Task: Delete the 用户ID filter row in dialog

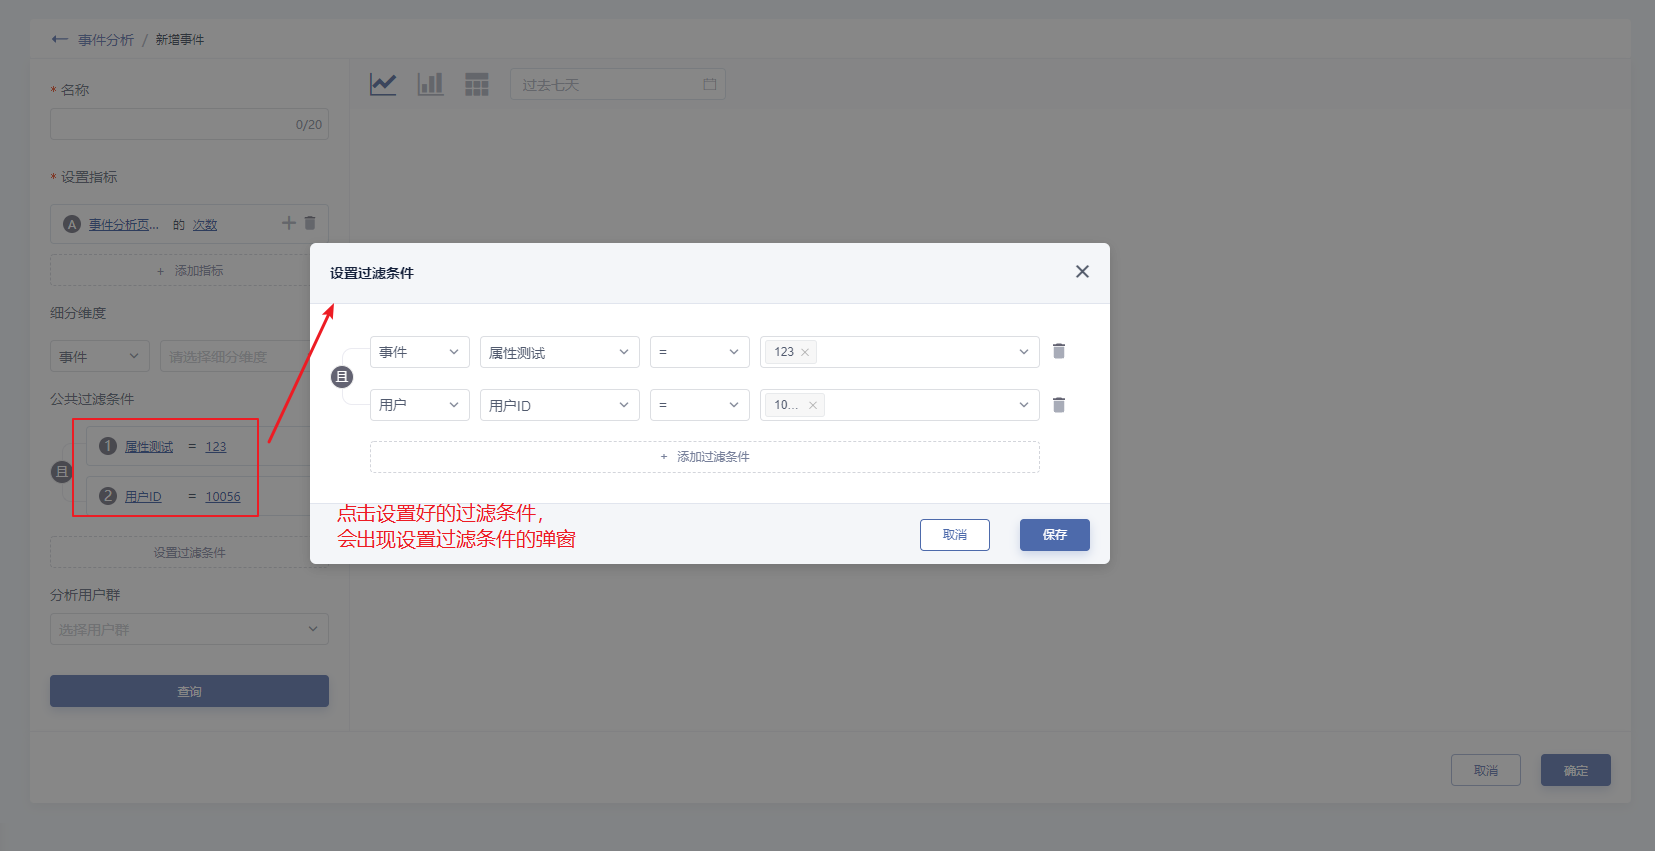Action: click(1059, 405)
